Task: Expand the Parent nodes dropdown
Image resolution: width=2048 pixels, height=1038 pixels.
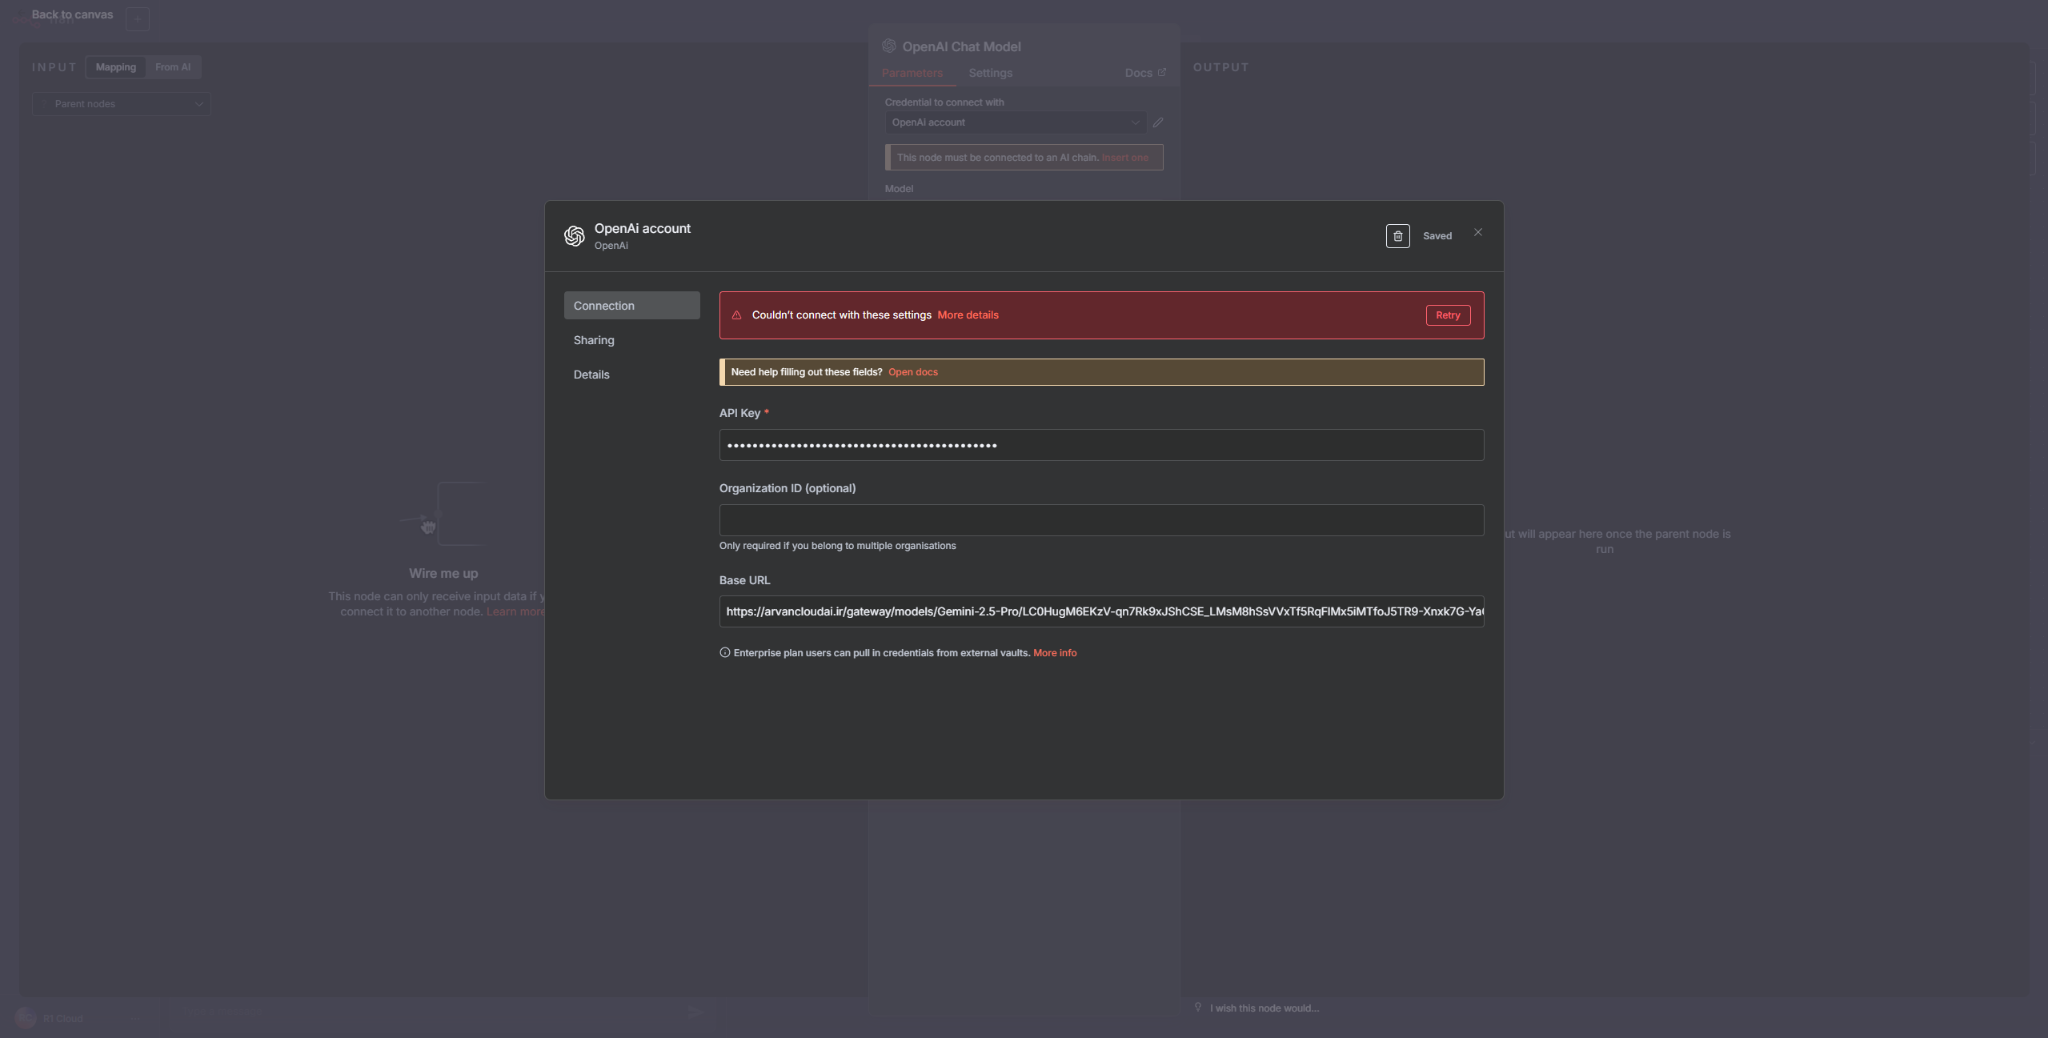Action: pyautogui.click(x=121, y=104)
